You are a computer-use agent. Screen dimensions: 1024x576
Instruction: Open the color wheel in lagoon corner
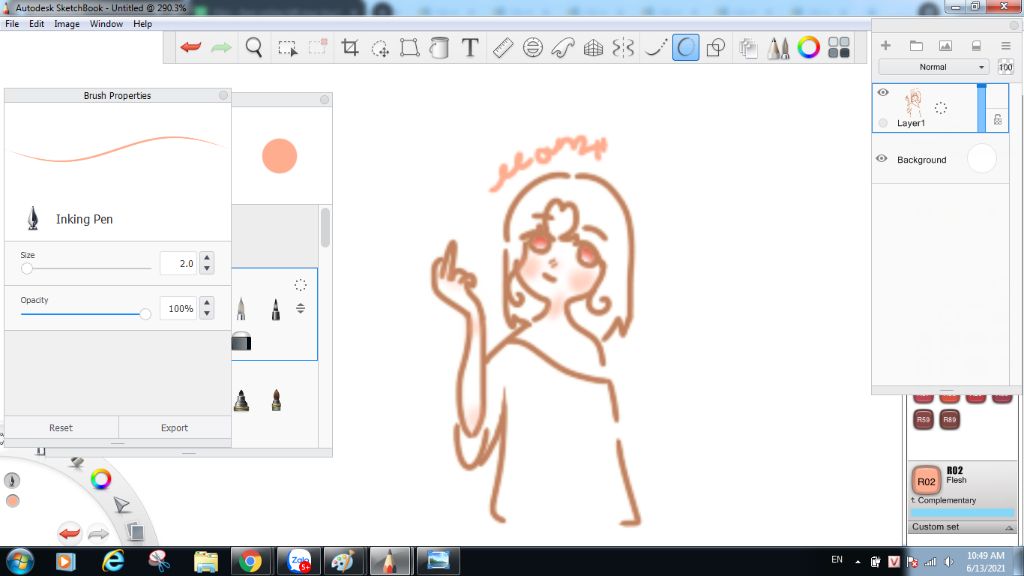101,479
